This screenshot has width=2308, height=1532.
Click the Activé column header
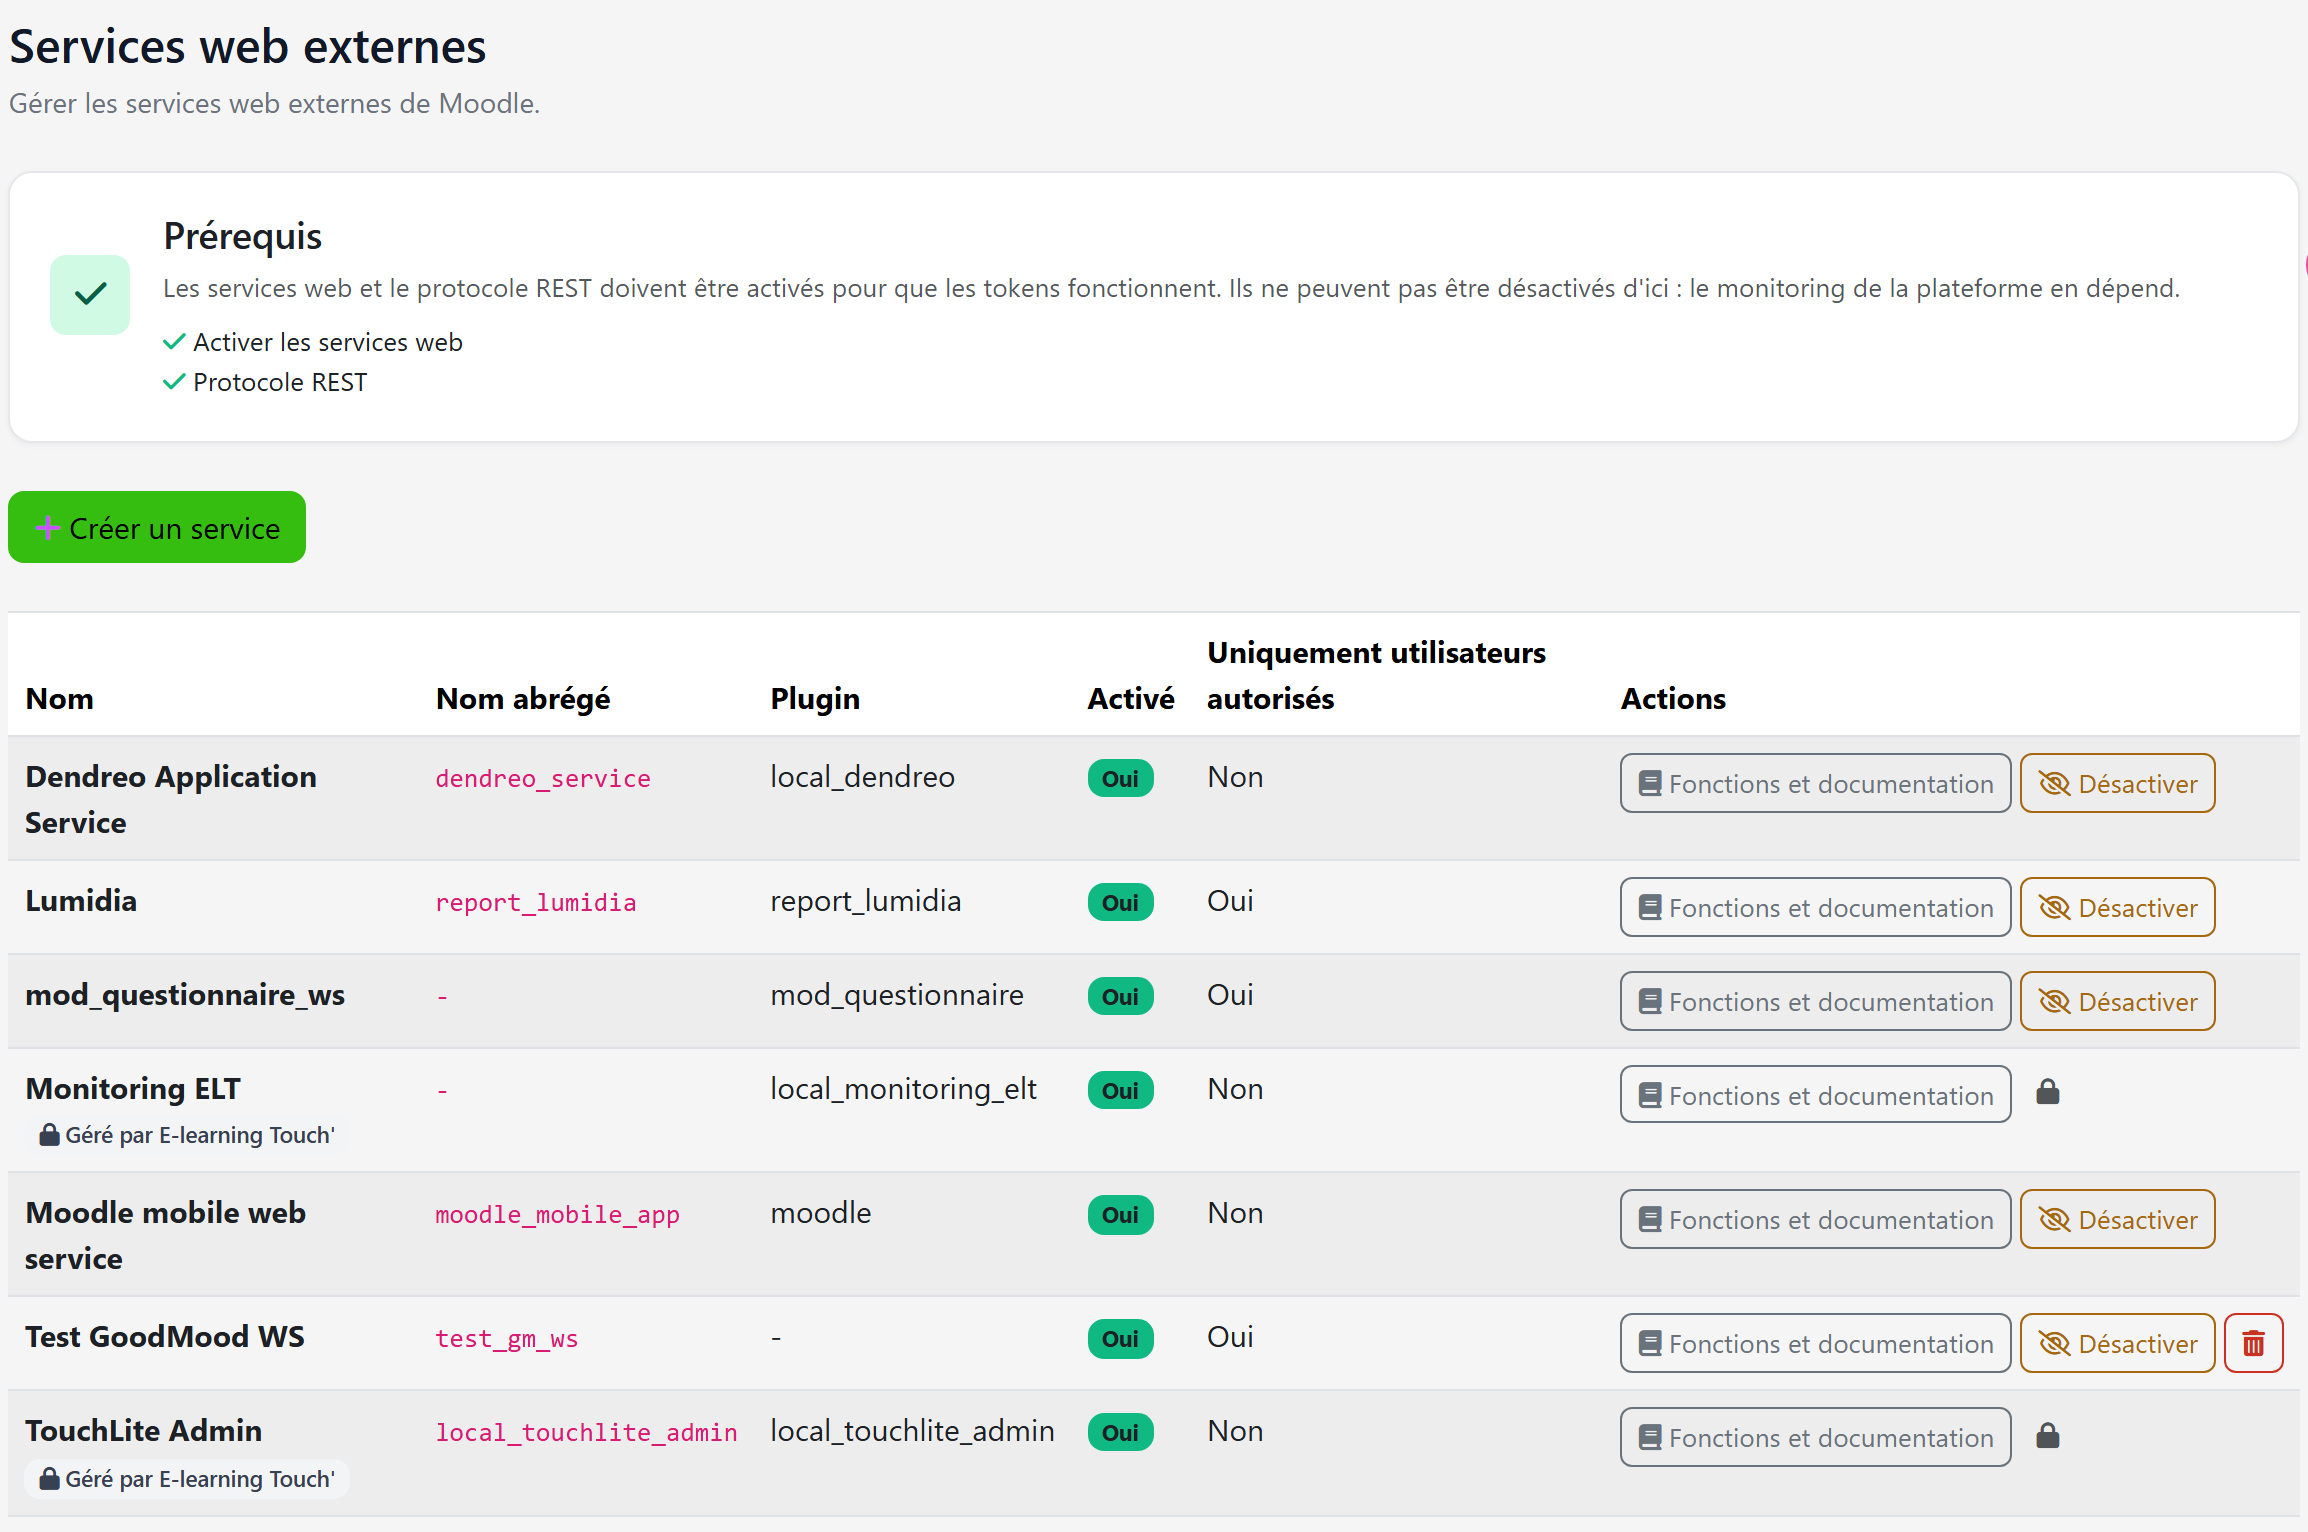coord(1131,698)
